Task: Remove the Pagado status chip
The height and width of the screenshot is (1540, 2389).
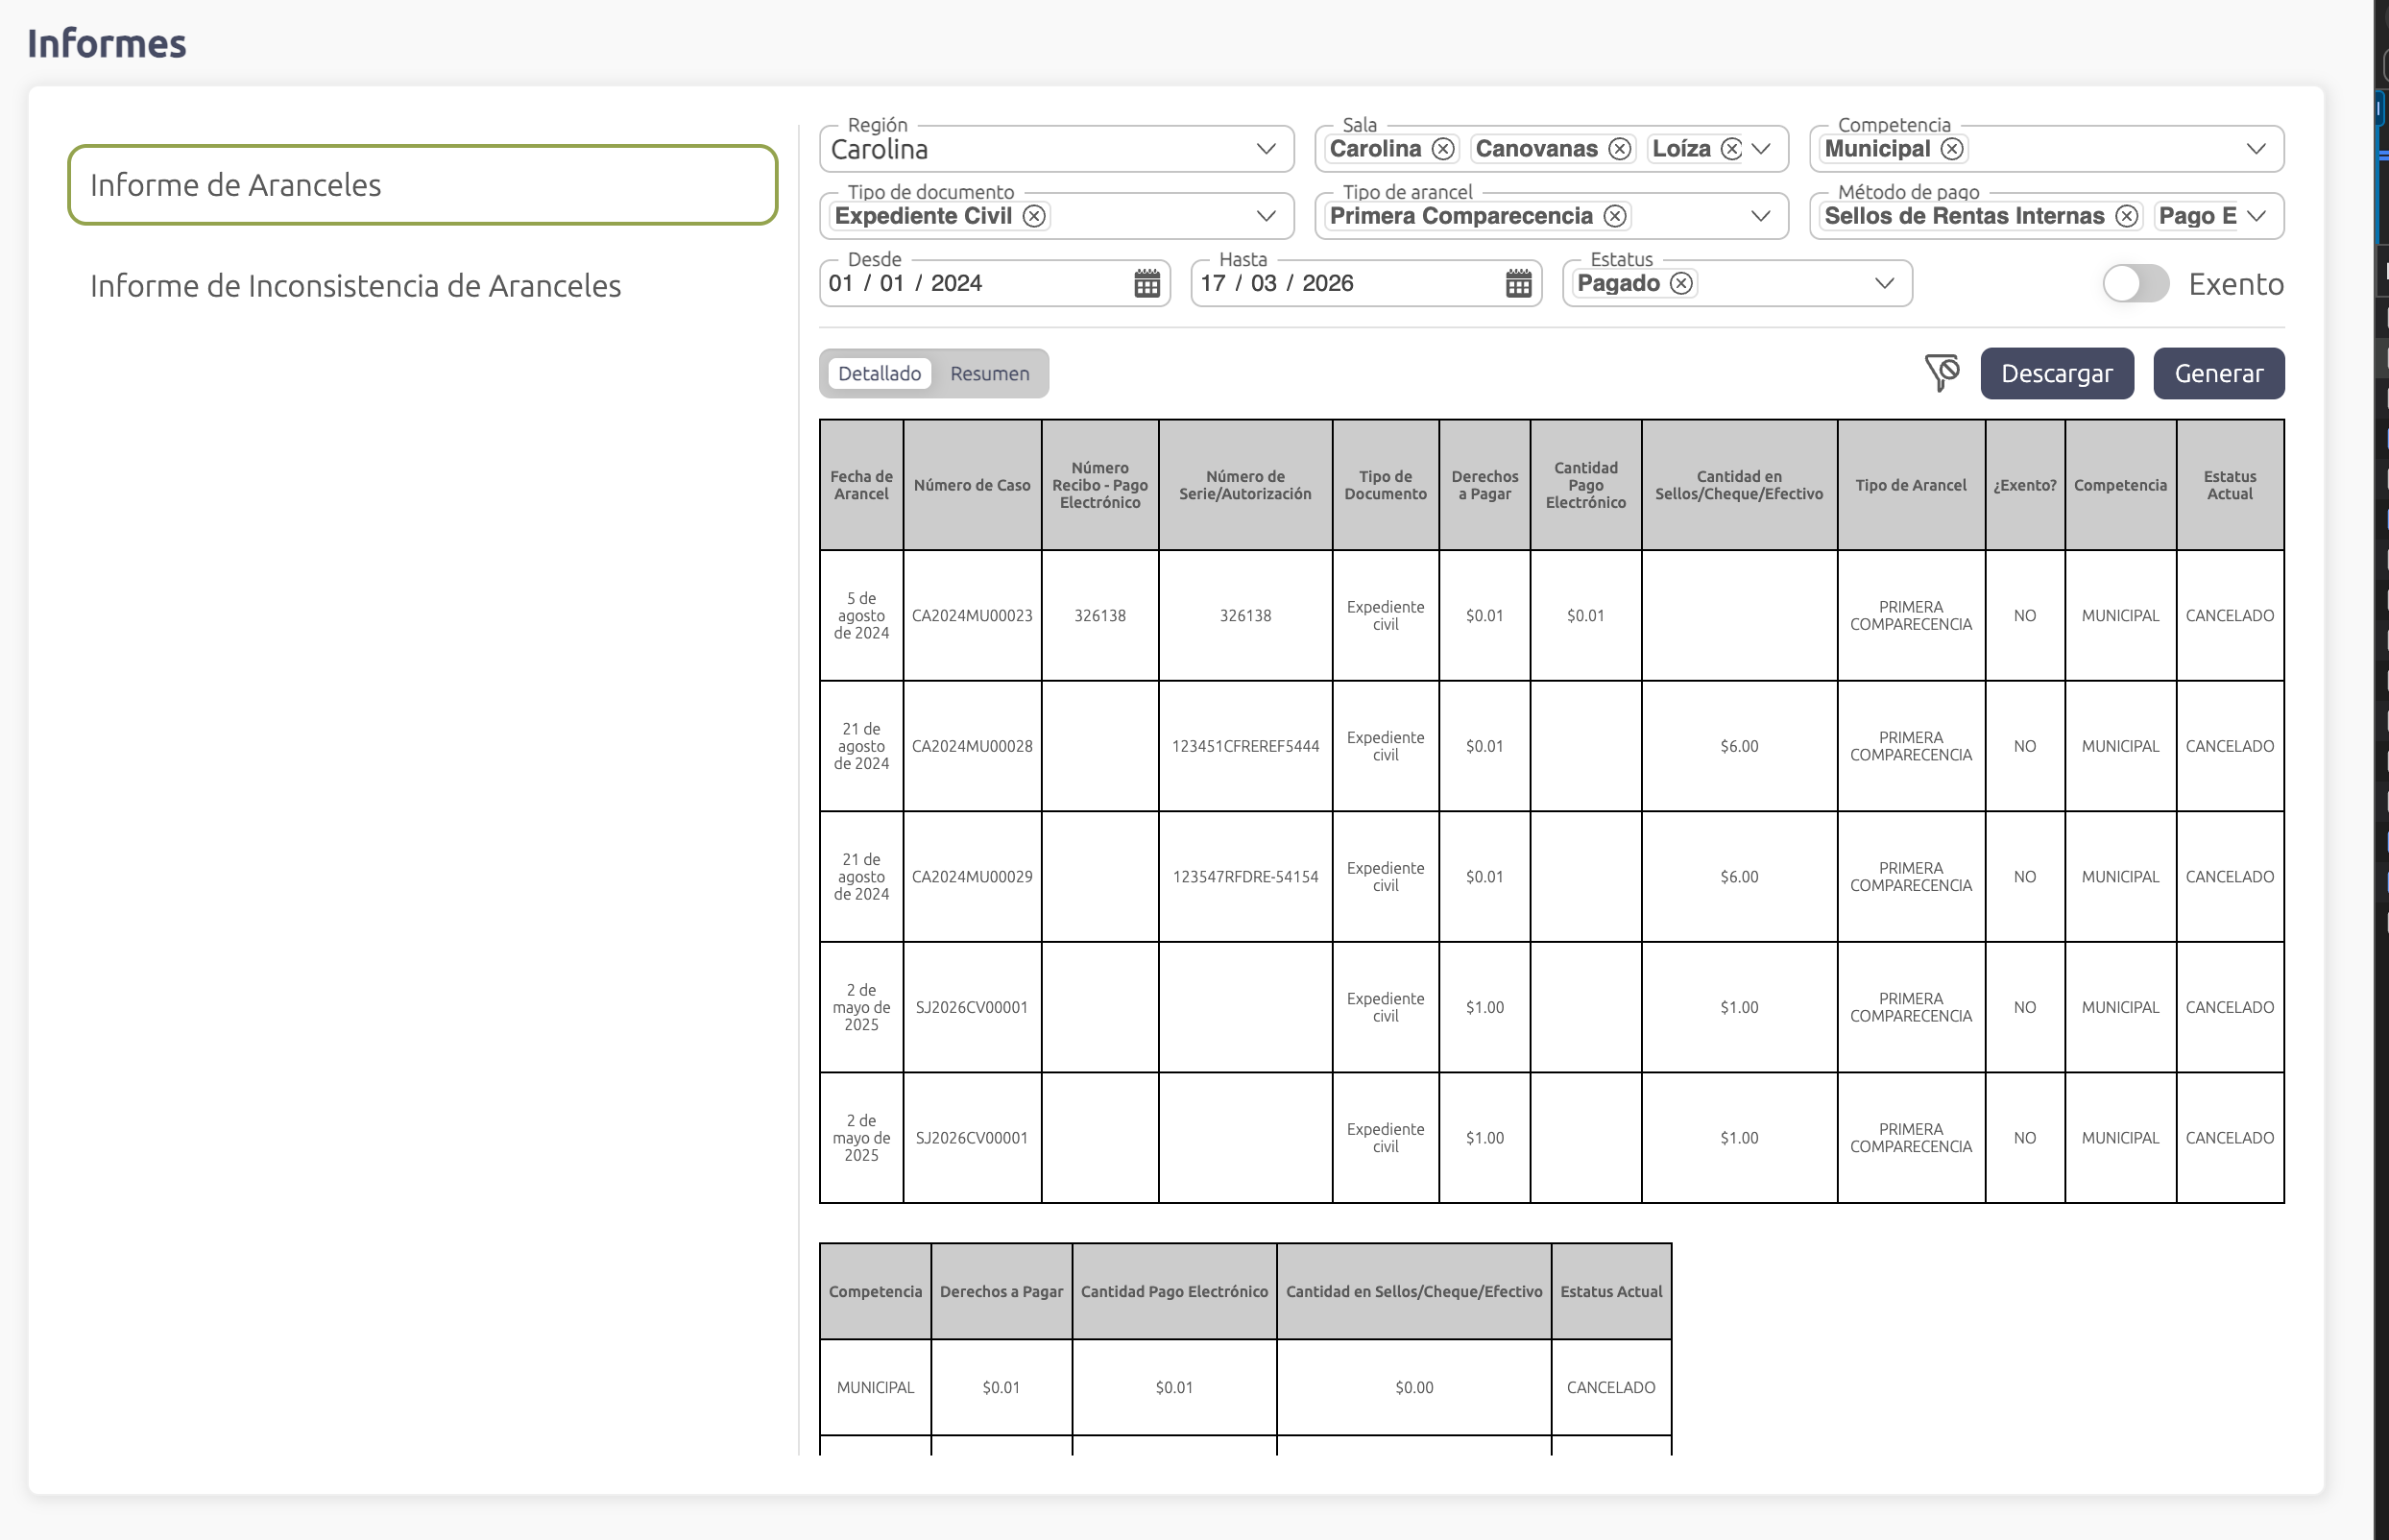Action: (x=1681, y=283)
